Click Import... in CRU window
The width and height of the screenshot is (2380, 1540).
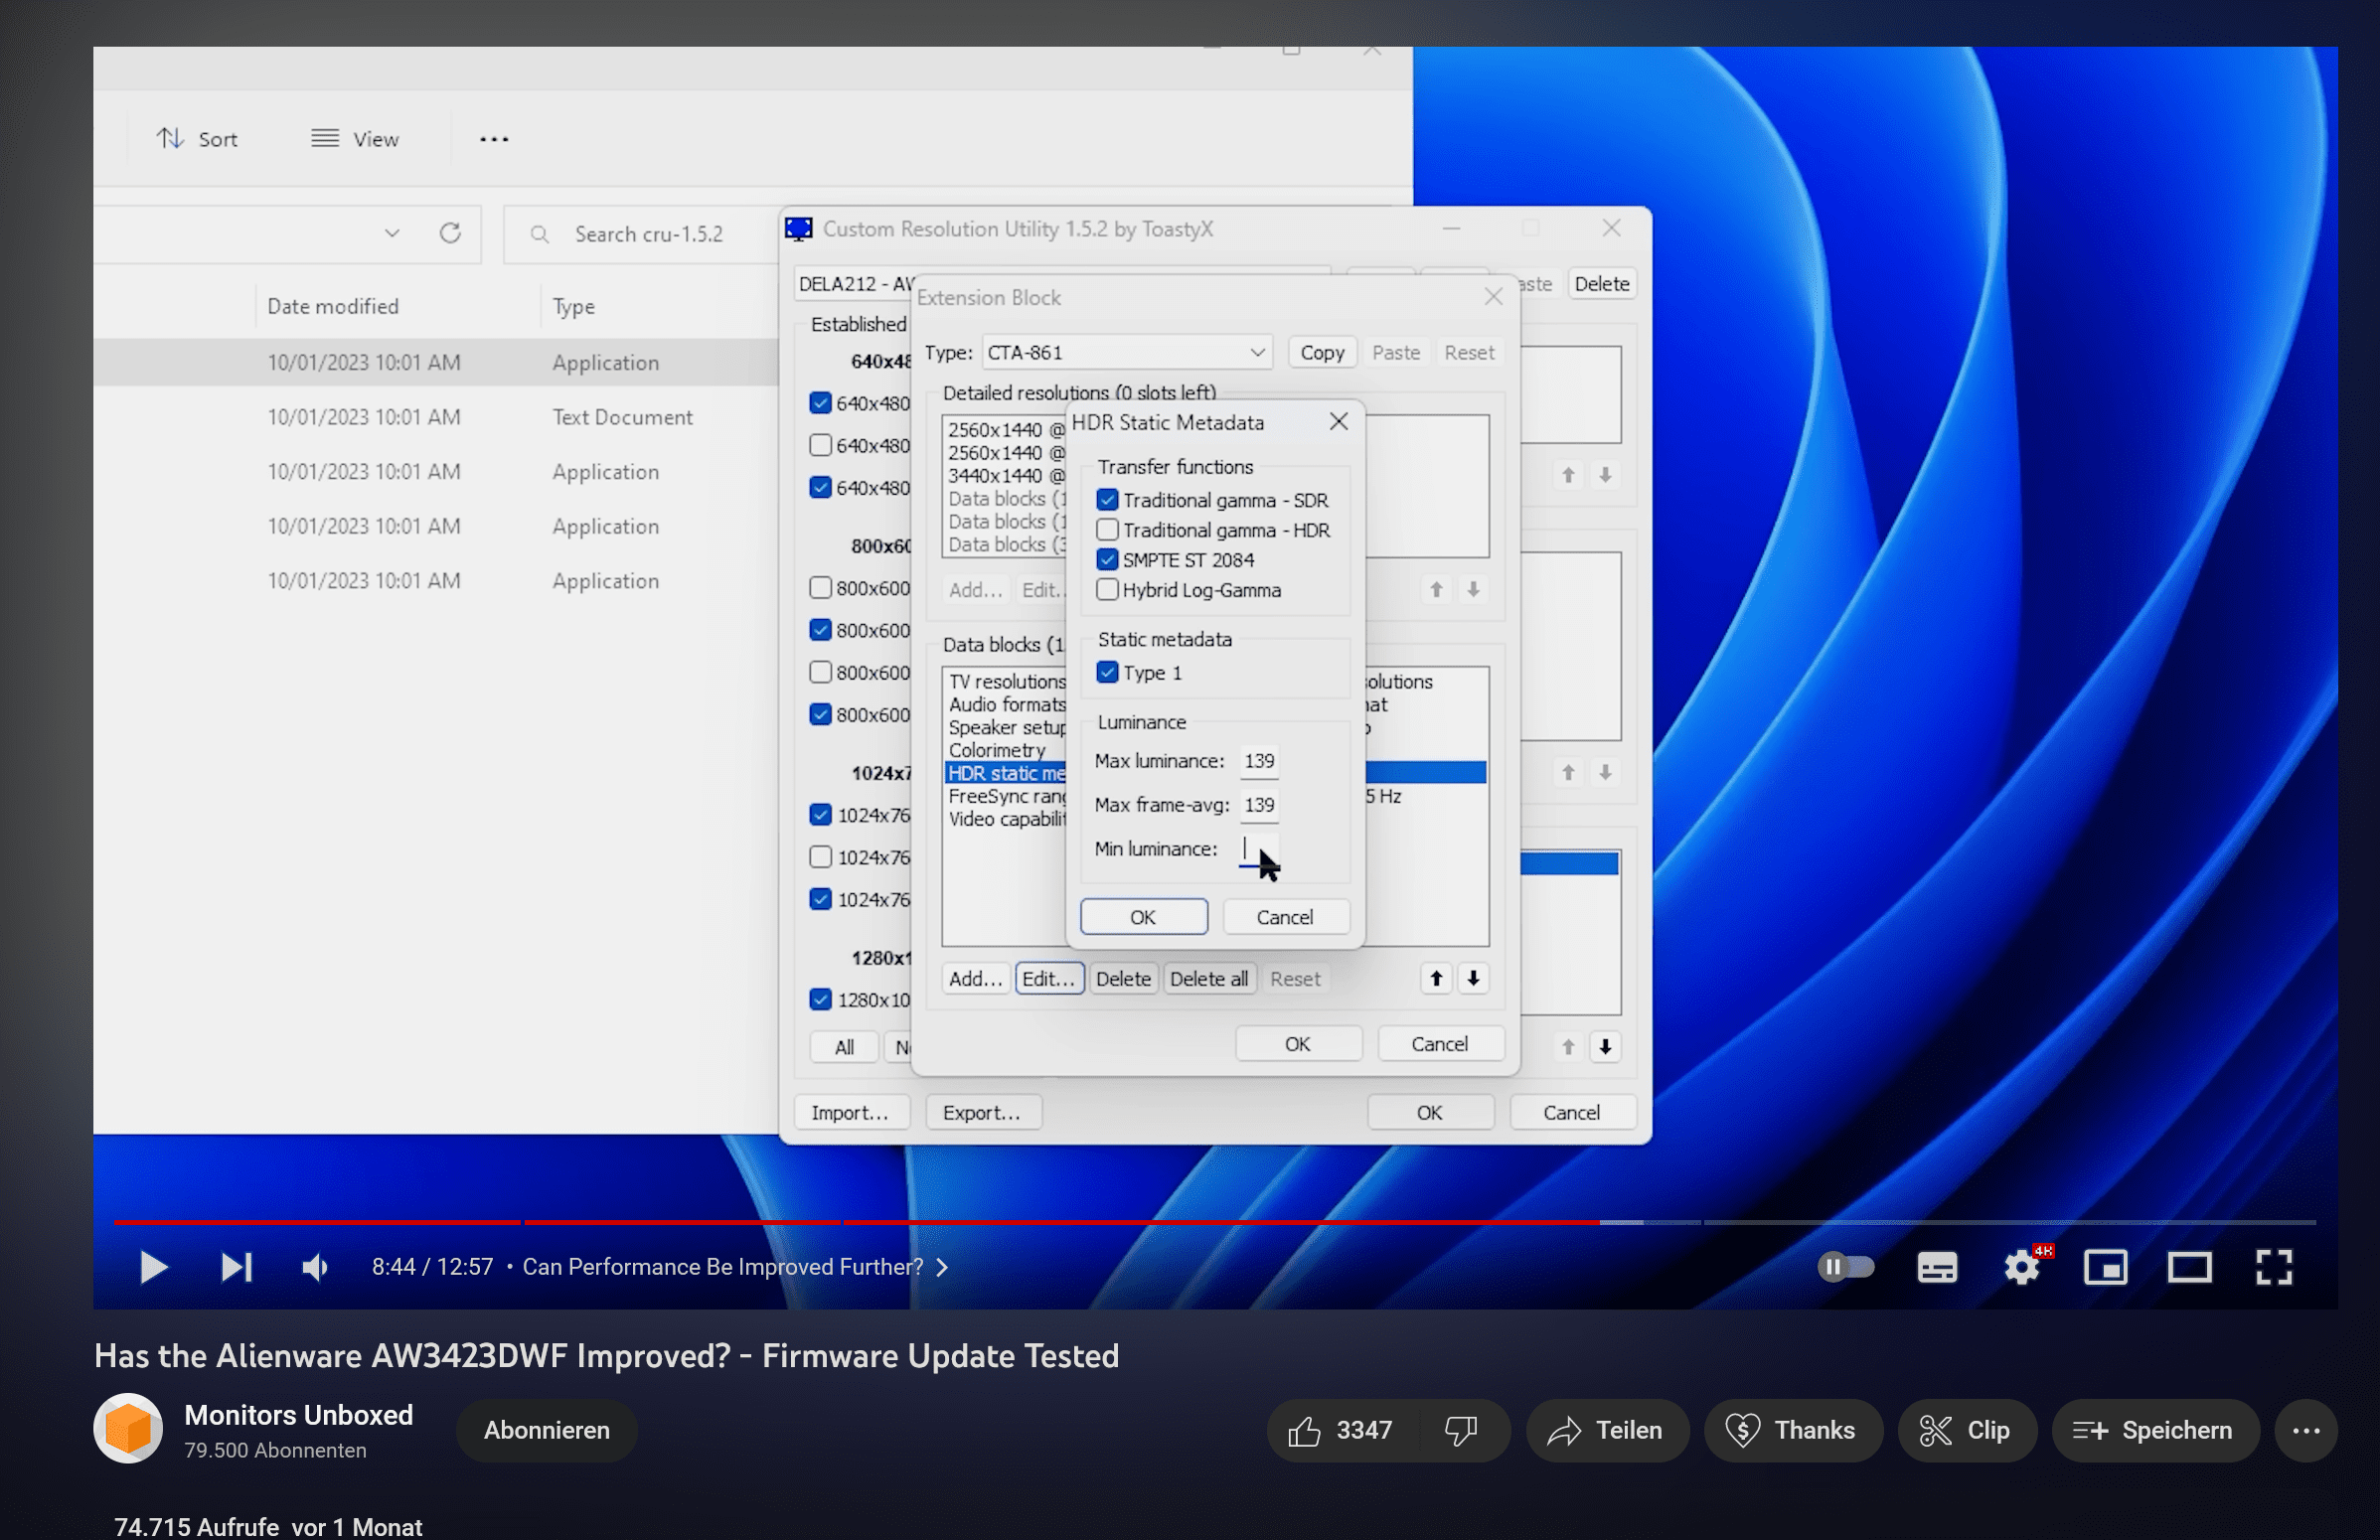[x=850, y=1113]
